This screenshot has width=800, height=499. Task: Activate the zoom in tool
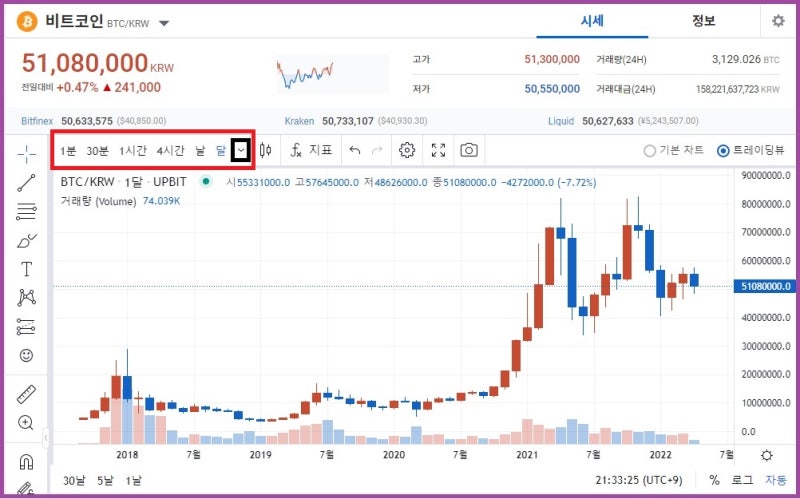(x=26, y=422)
